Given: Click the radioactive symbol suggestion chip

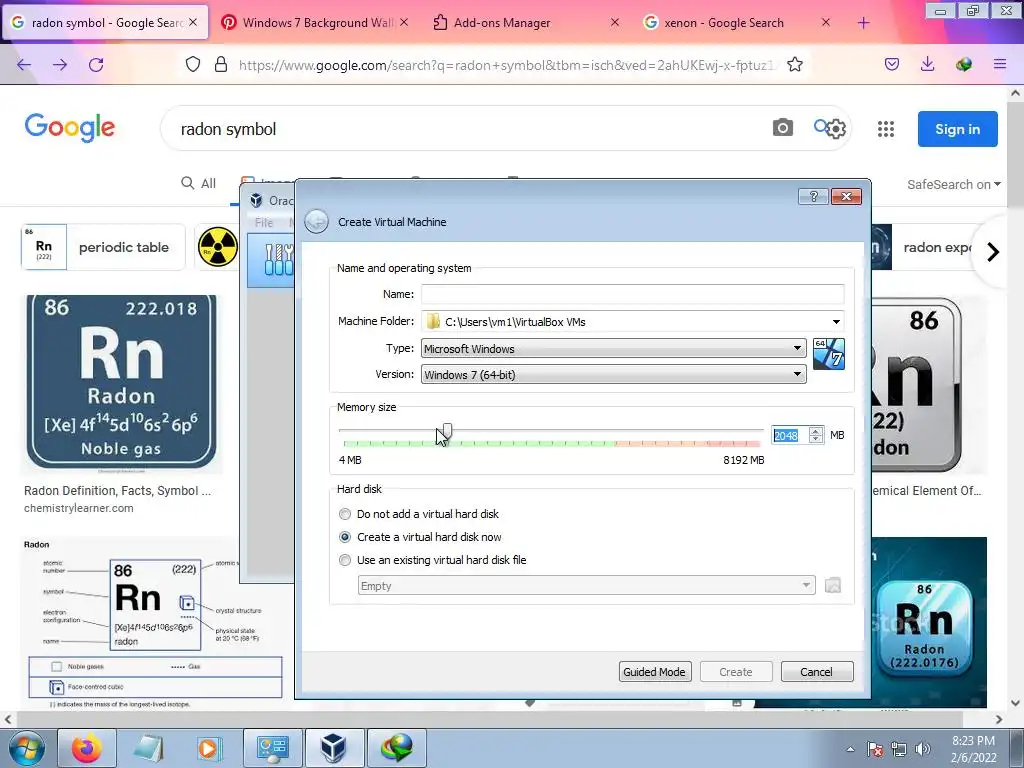Looking at the screenshot, I should pyautogui.click(x=217, y=247).
